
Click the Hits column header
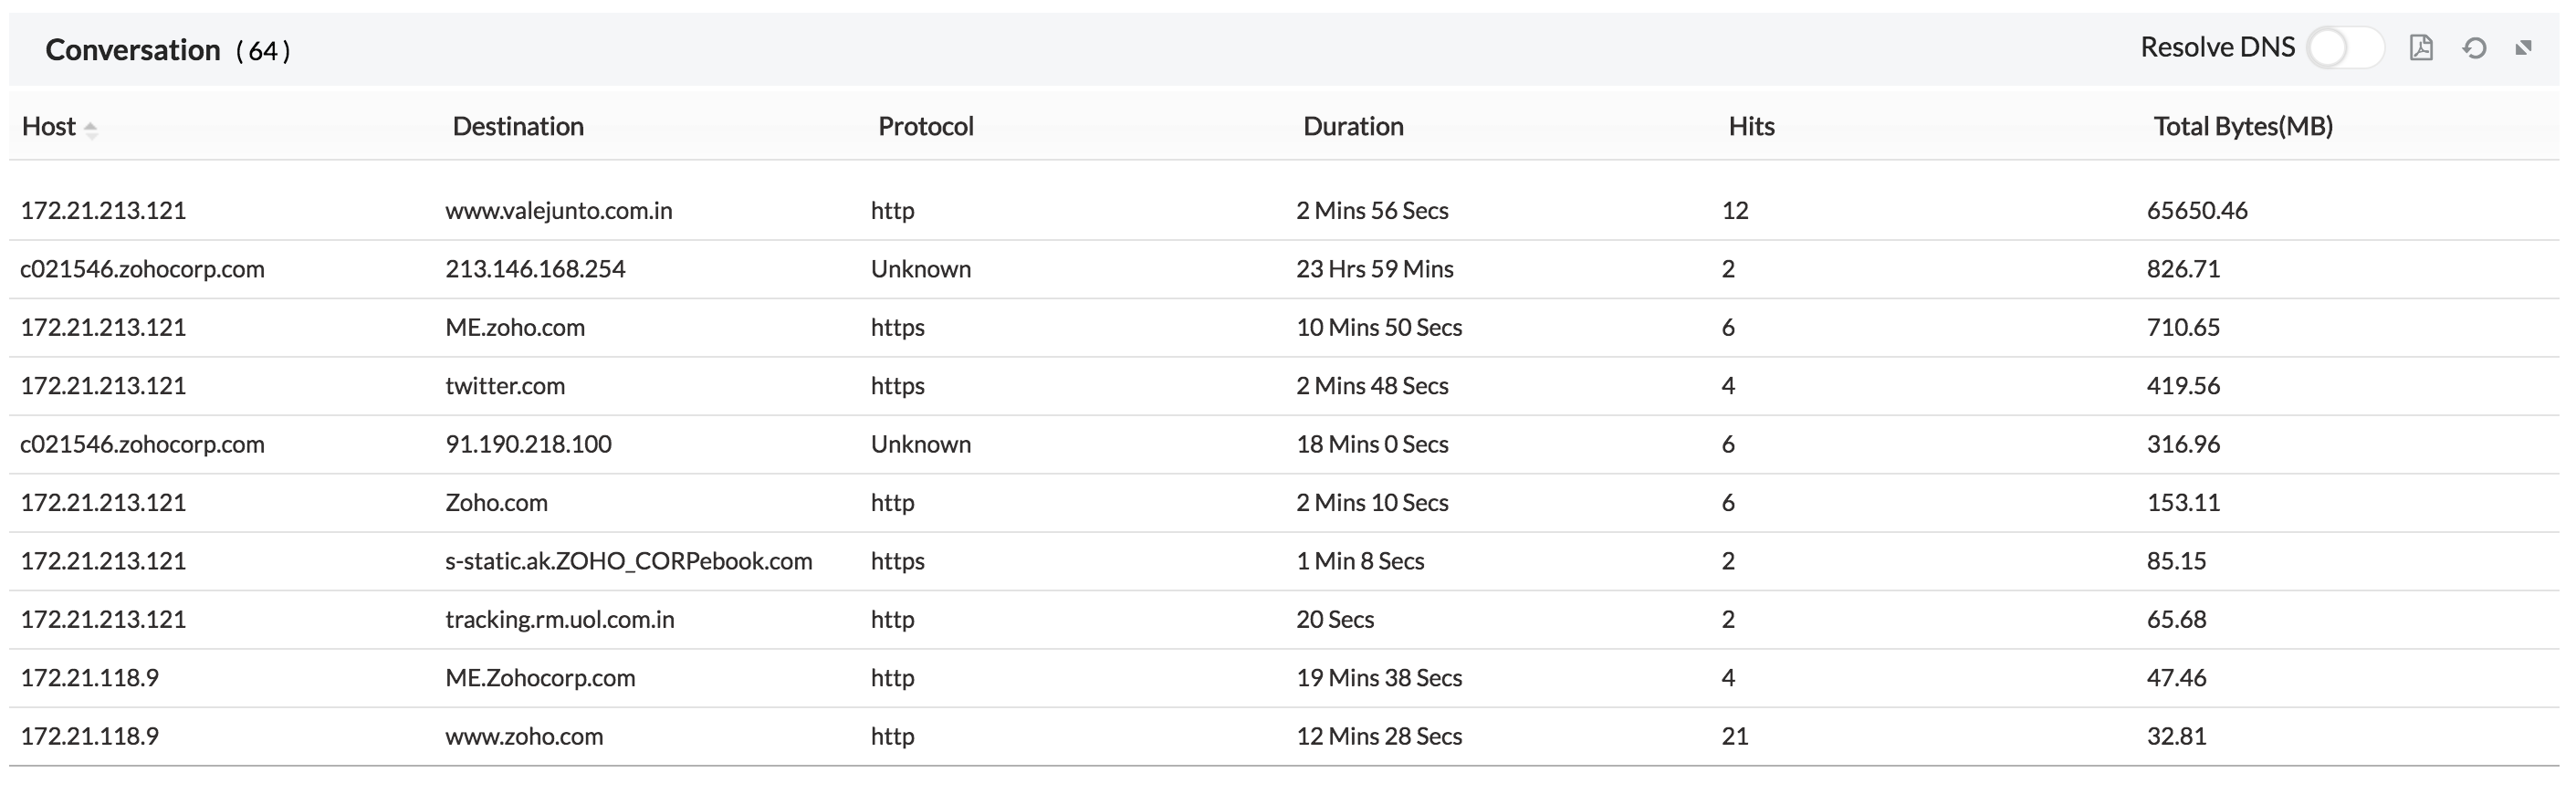tap(1751, 127)
